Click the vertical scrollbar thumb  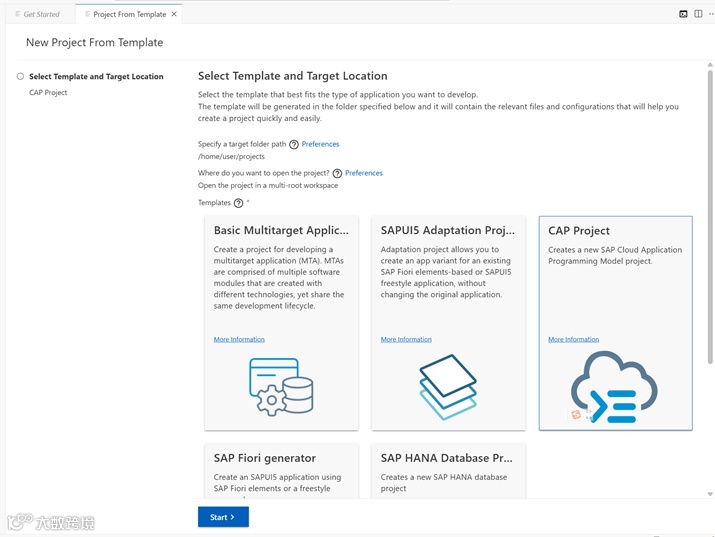coord(710,217)
